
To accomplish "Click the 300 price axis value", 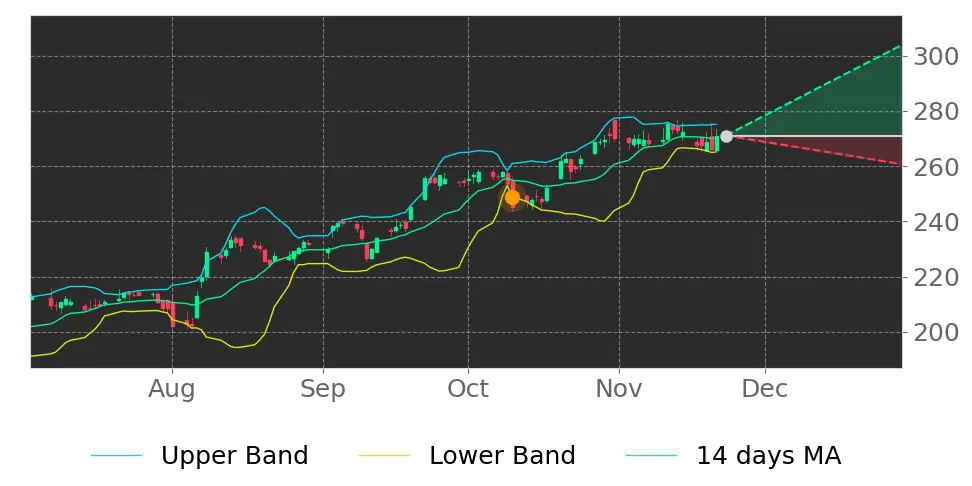I will pyautogui.click(x=935, y=57).
